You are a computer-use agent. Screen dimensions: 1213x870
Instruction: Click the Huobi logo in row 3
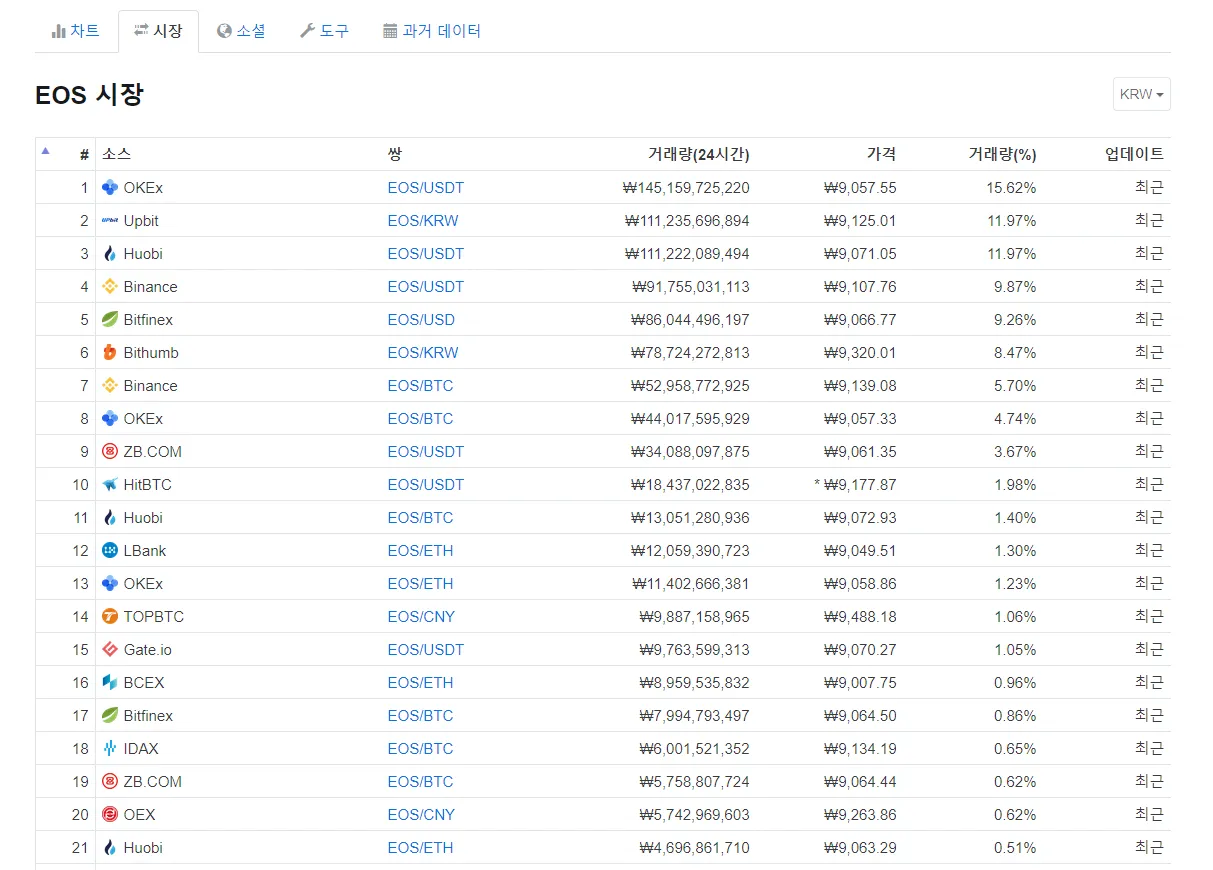pos(110,253)
